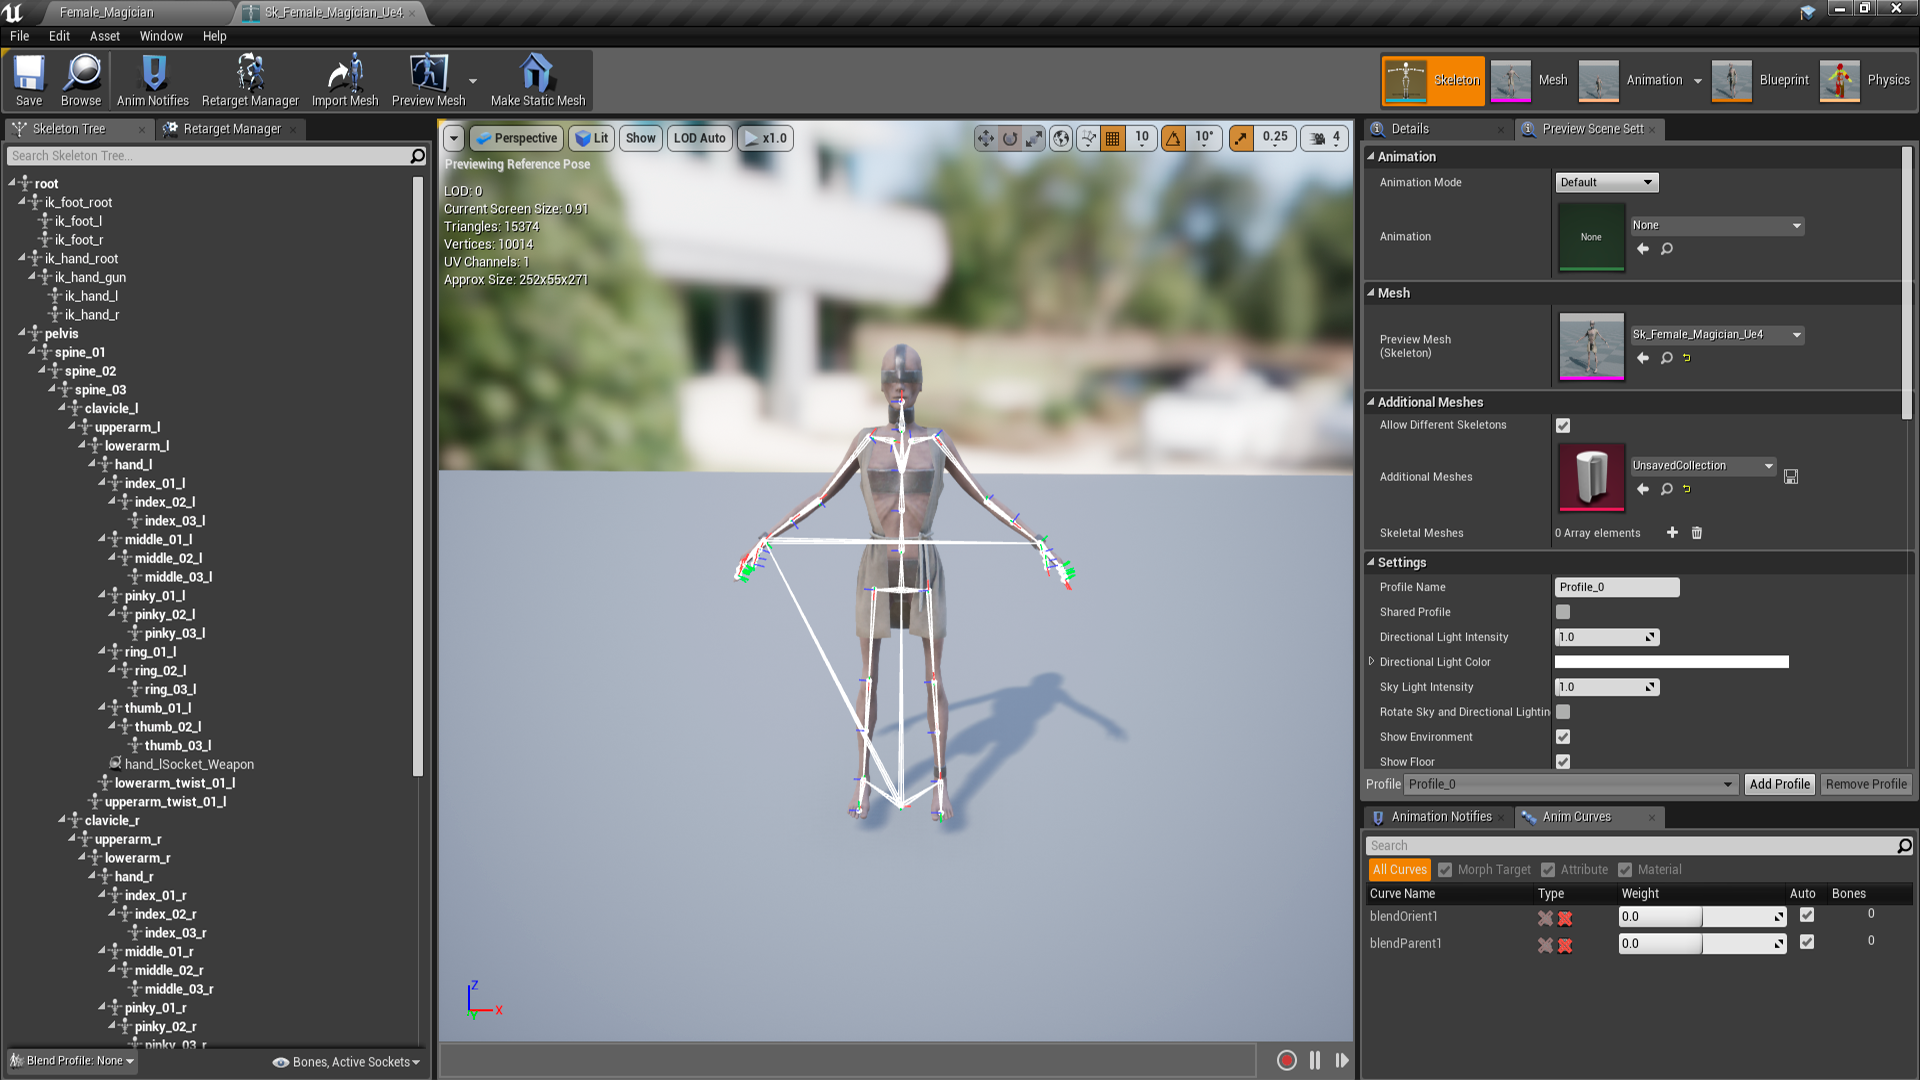Add a Skeletal Meshes array element
The image size is (1920, 1080).
tap(1672, 533)
